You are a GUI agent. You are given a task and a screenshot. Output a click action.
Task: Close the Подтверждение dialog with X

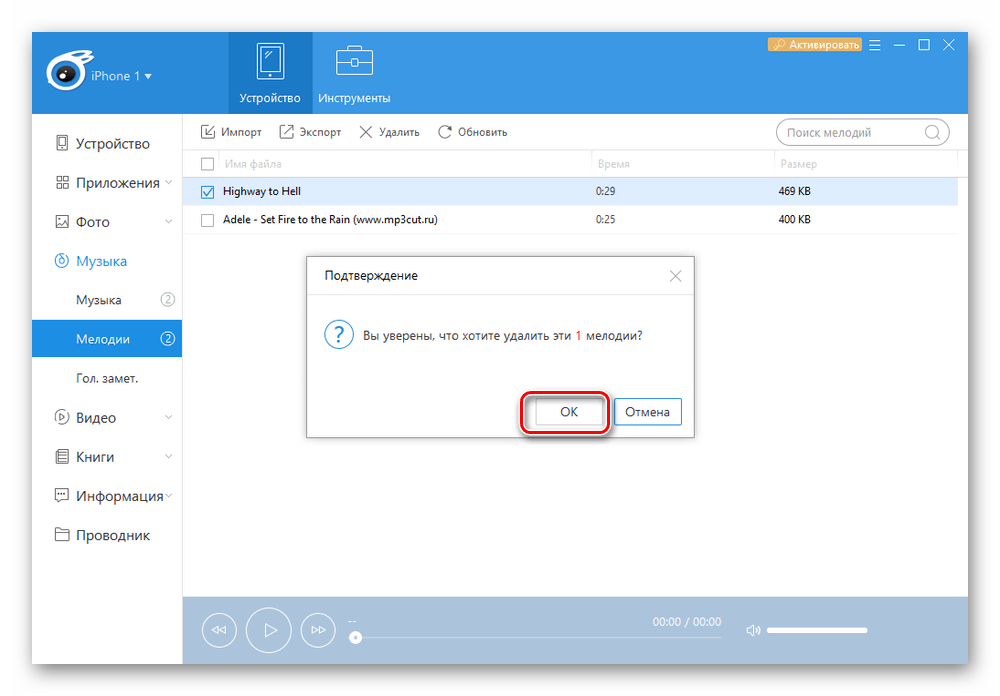(675, 276)
